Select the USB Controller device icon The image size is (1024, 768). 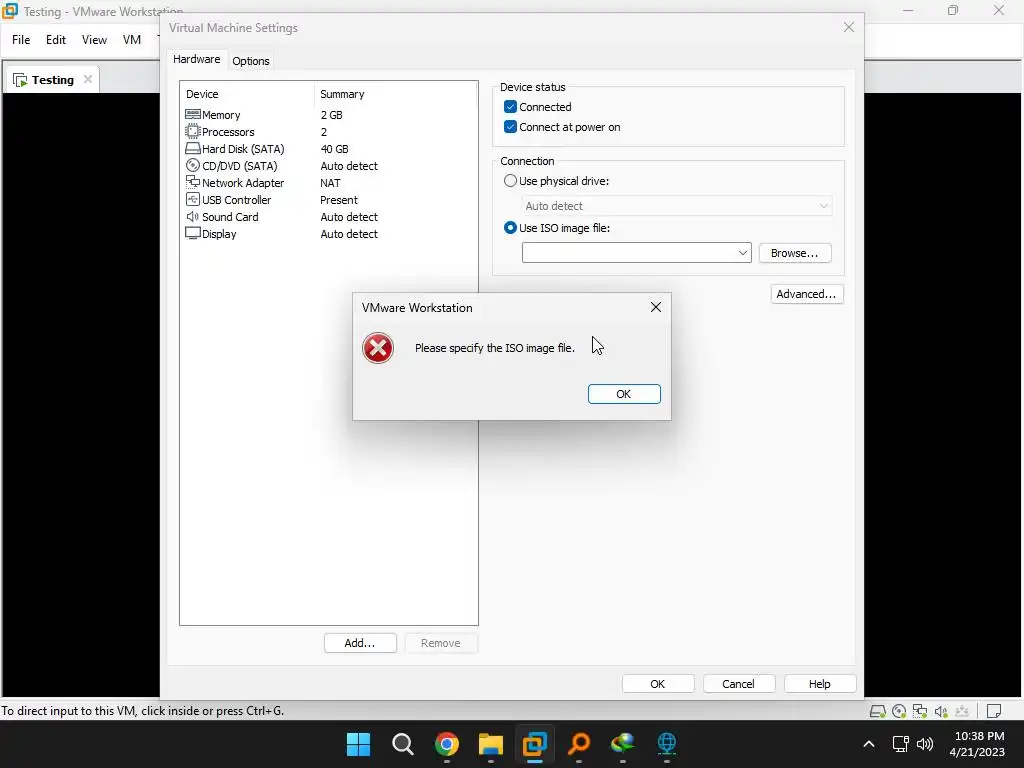click(193, 199)
